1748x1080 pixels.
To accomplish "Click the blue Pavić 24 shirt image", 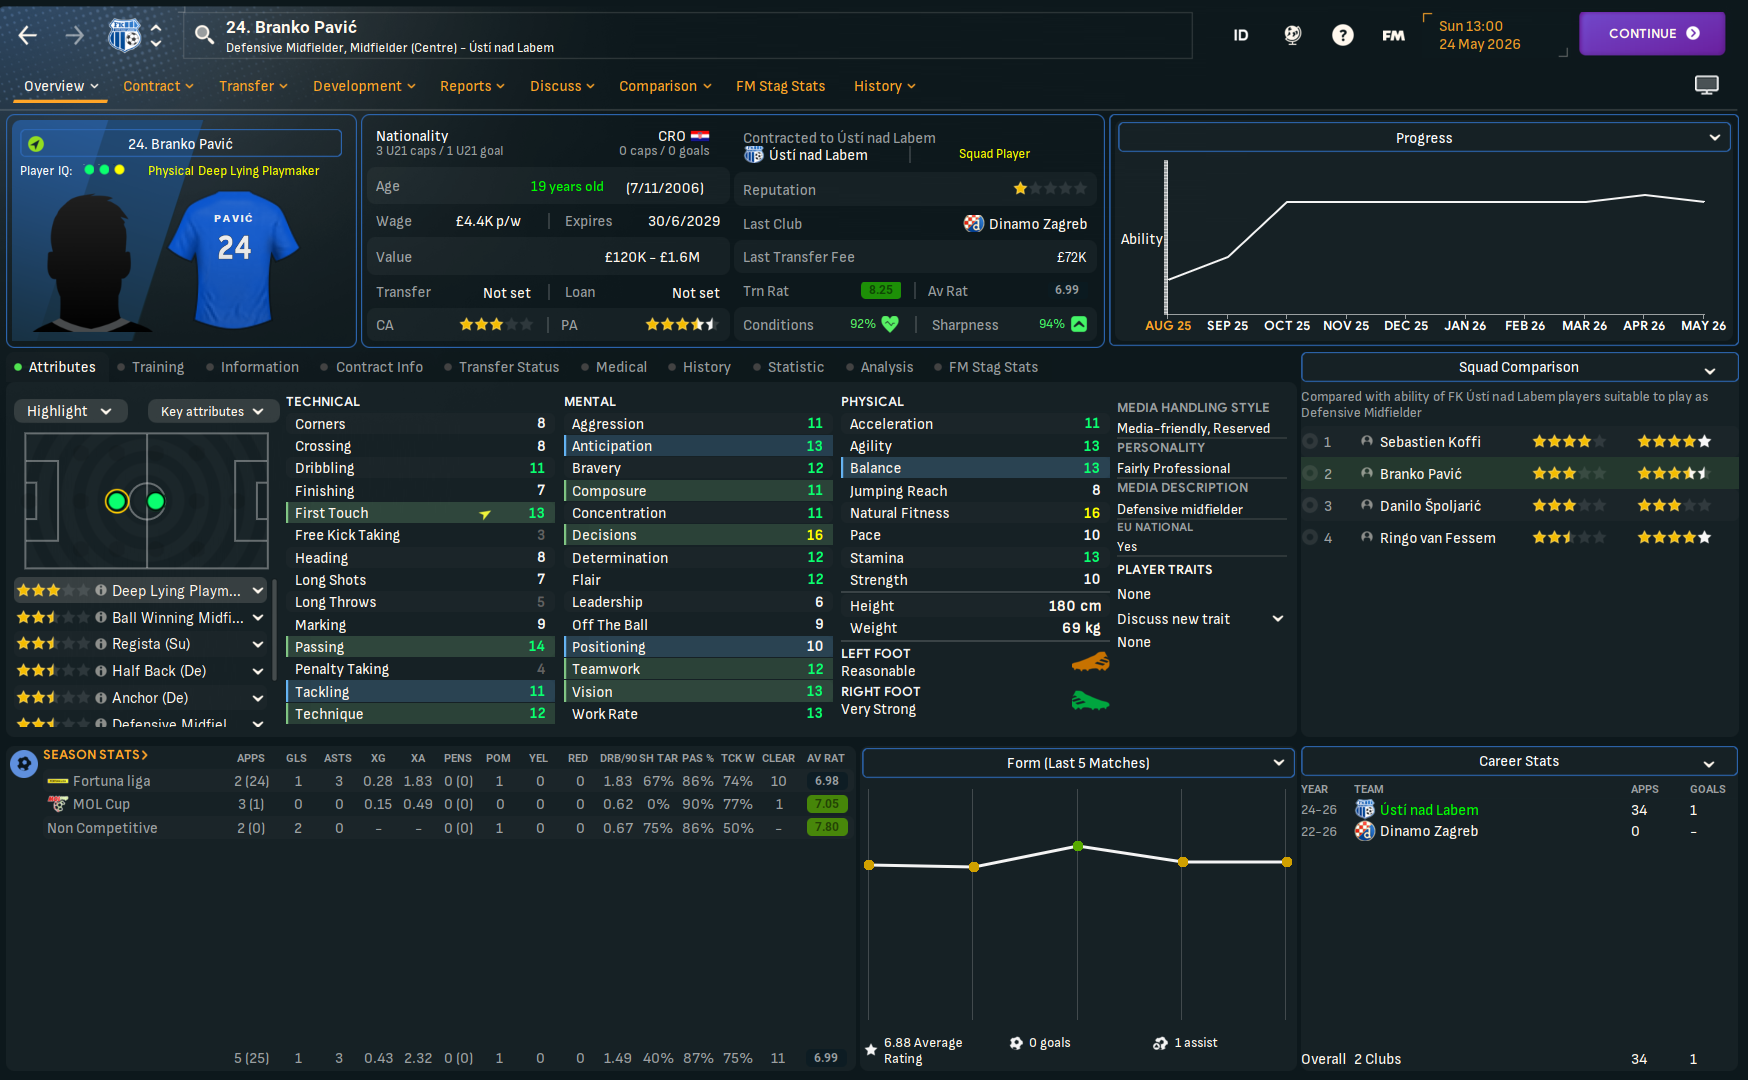I will (x=234, y=258).
